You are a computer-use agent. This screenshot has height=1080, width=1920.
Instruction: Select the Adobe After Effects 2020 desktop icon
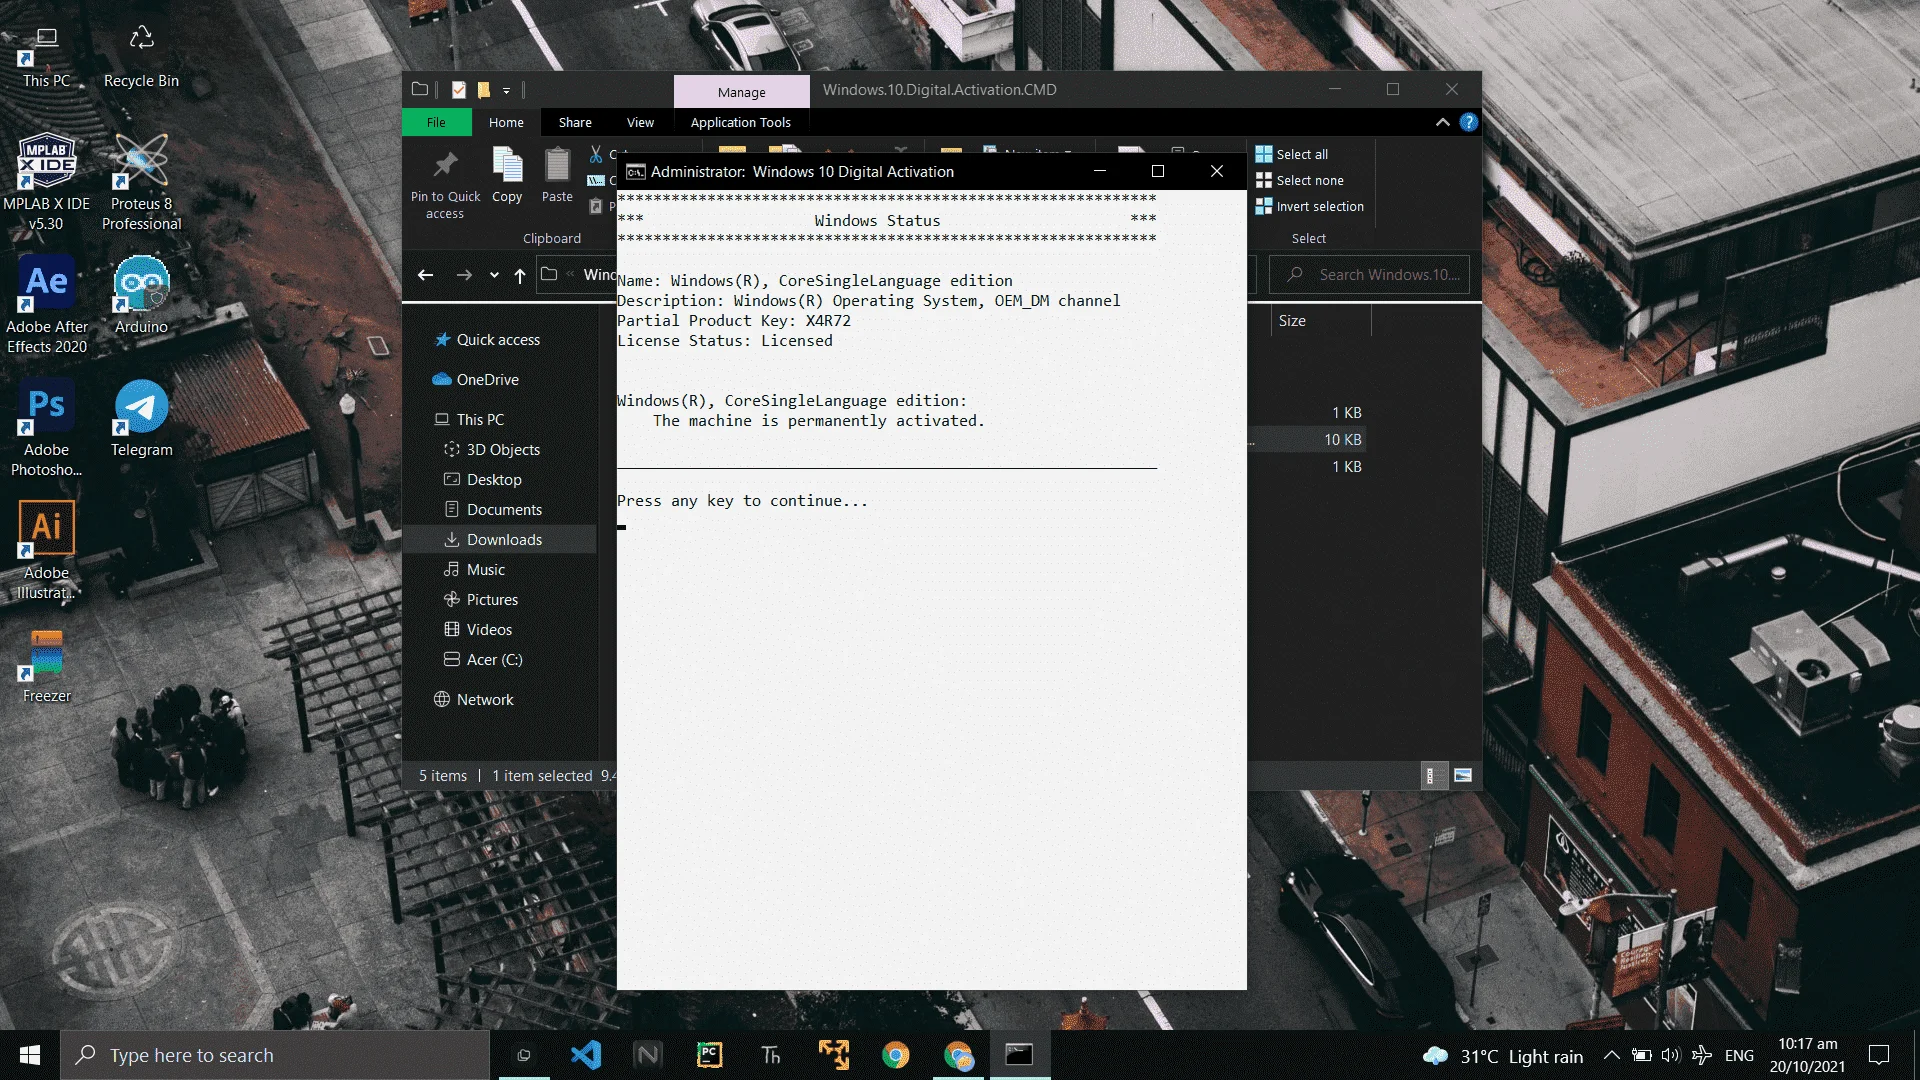tap(46, 305)
